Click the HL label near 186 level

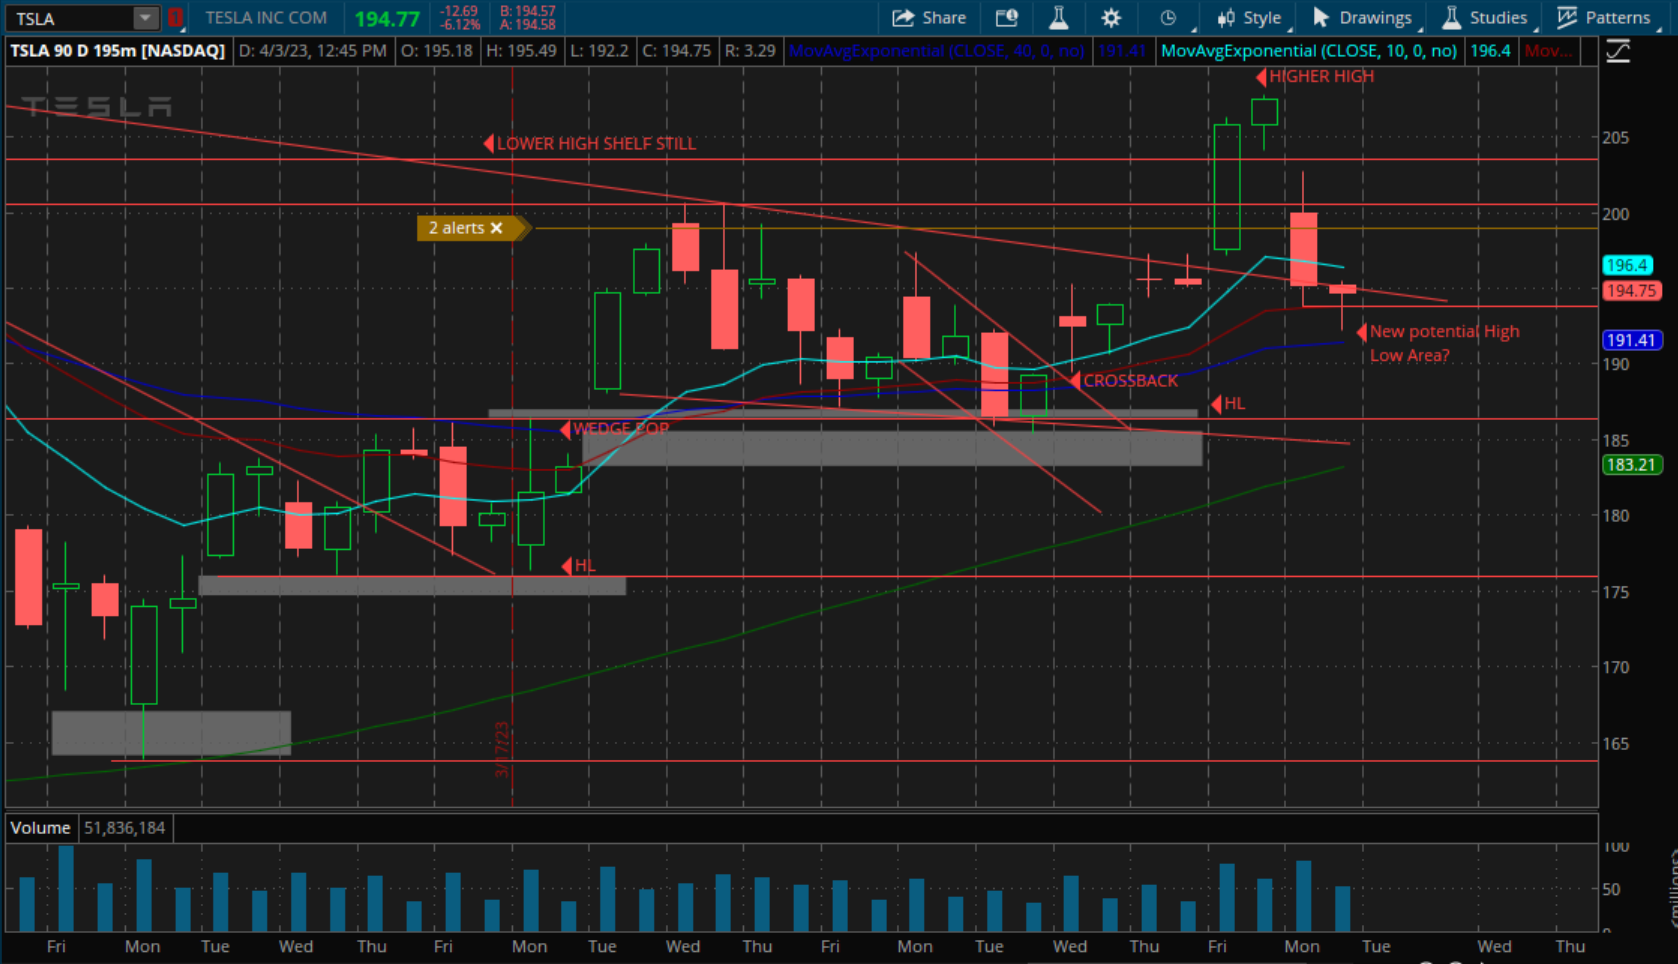click(x=1234, y=404)
